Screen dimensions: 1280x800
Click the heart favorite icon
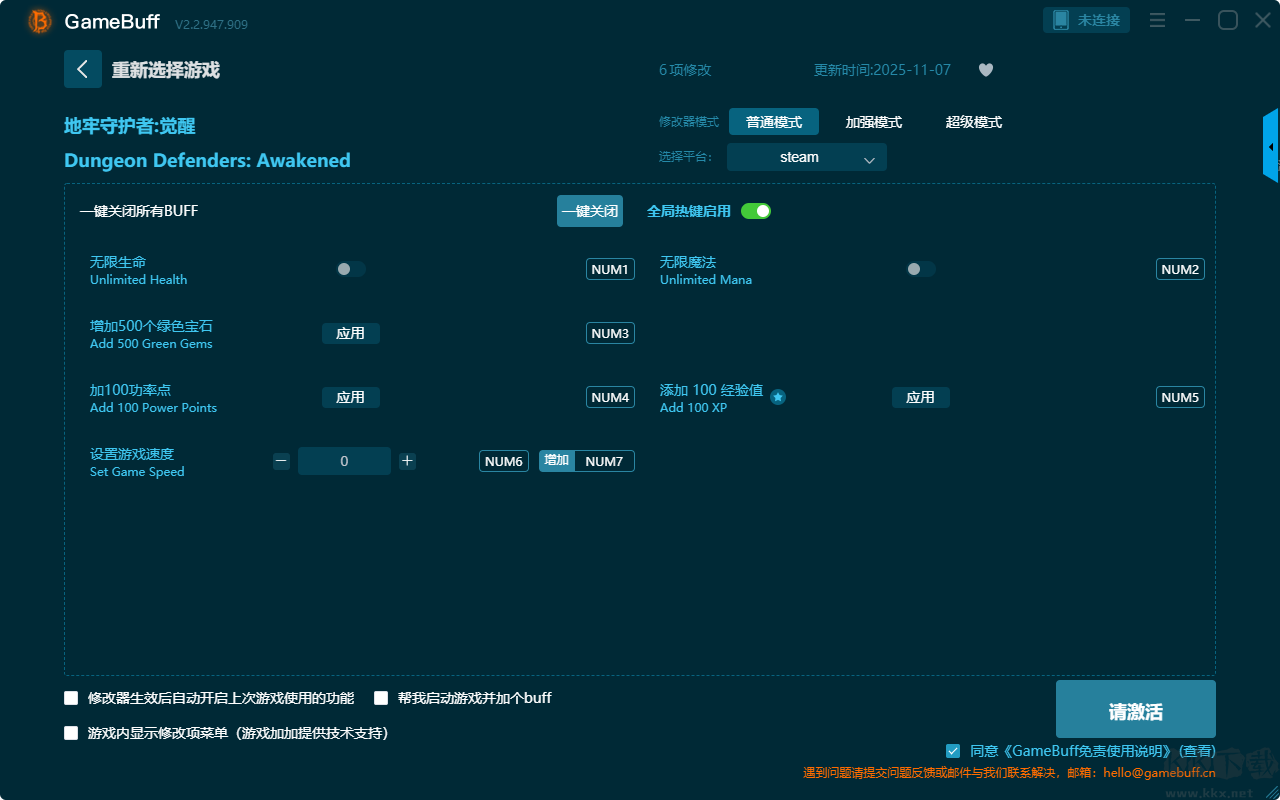click(985, 70)
